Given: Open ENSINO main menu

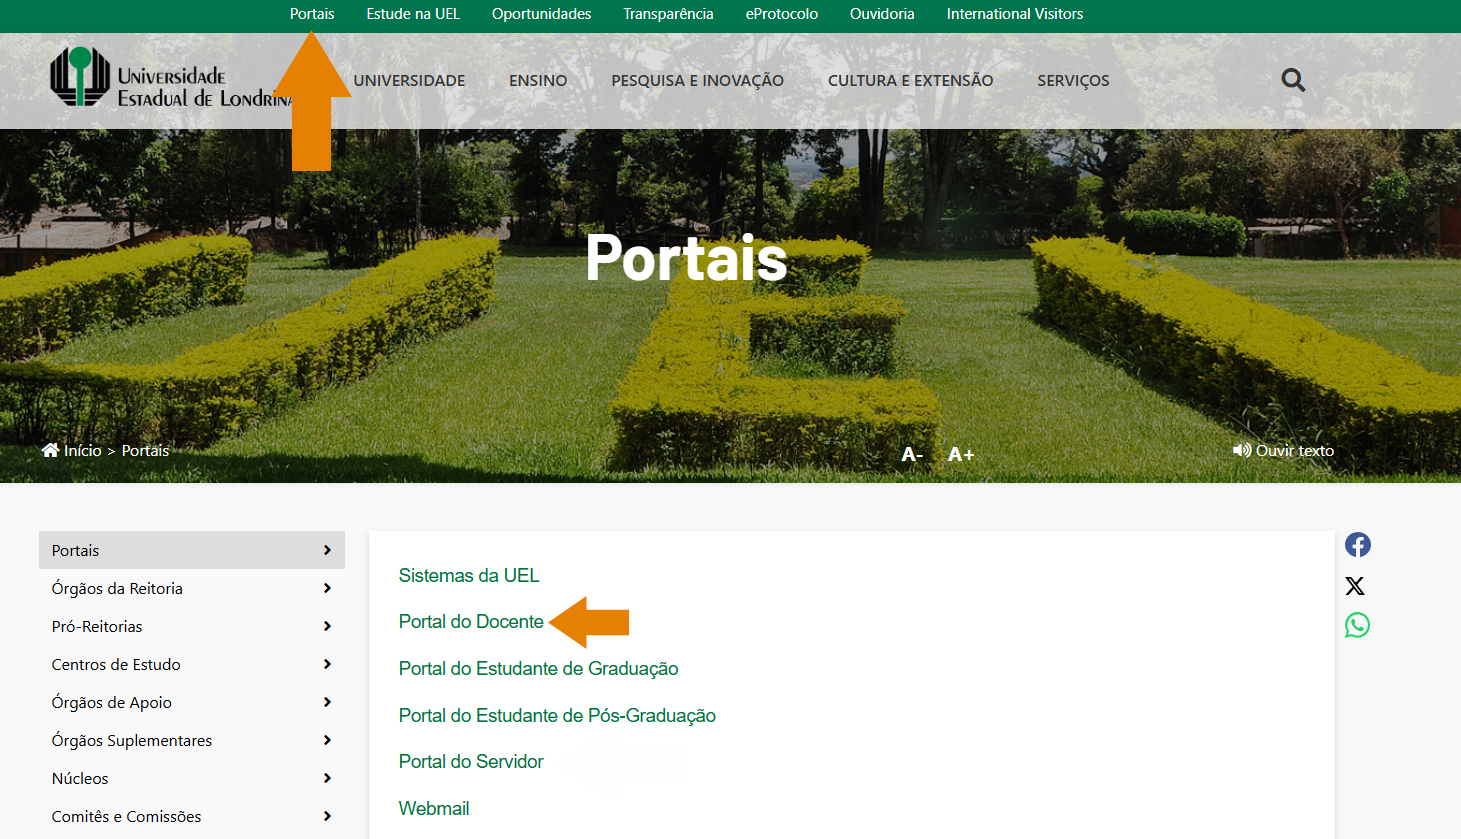Looking at the screenshot, I should tap(538, 81).
